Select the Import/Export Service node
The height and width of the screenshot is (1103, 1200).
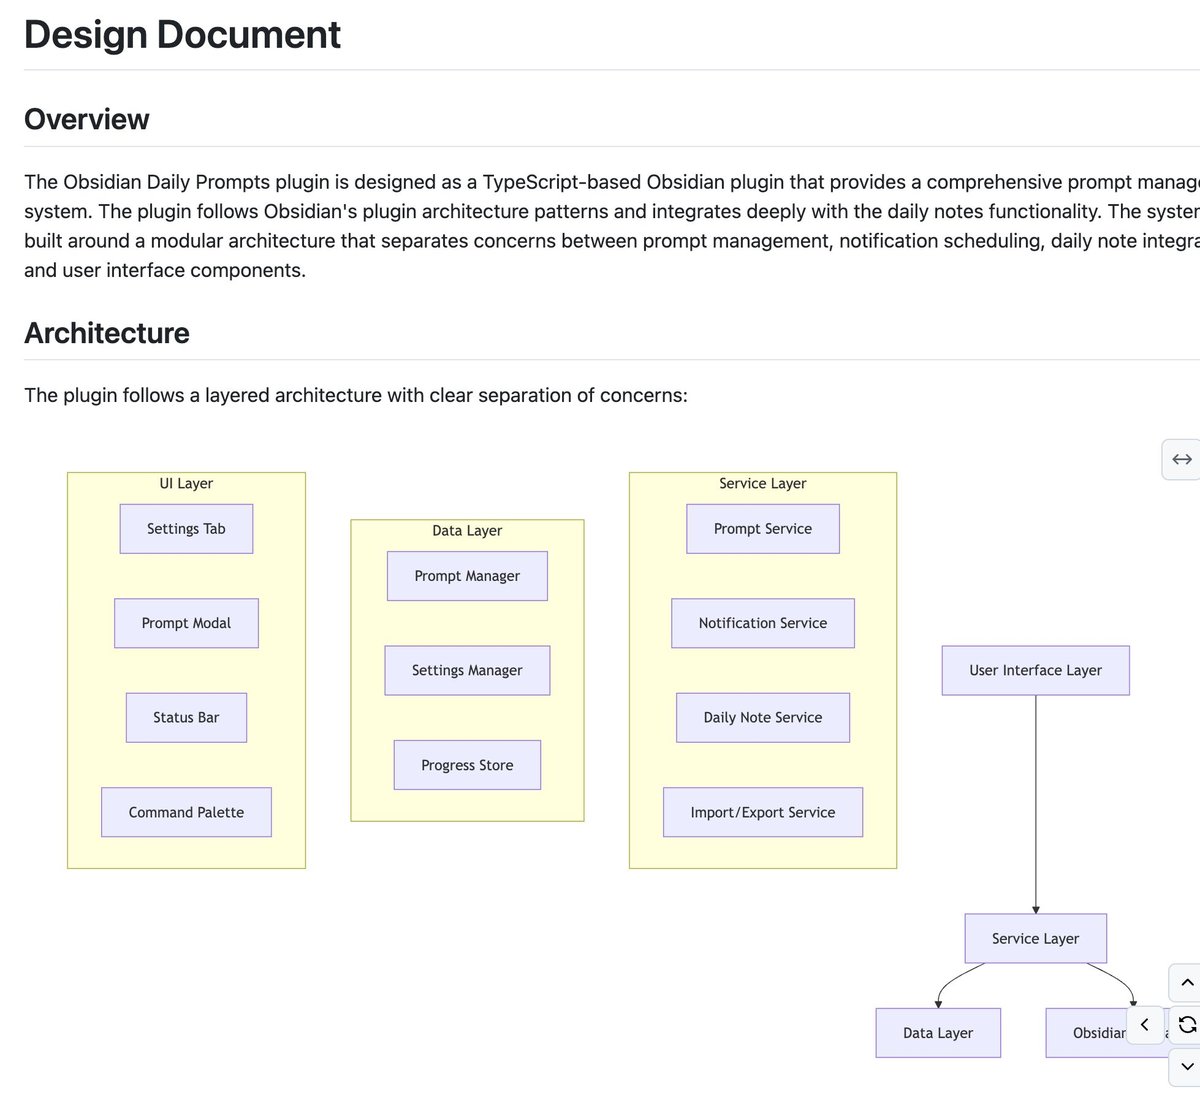tap(762, 812)
